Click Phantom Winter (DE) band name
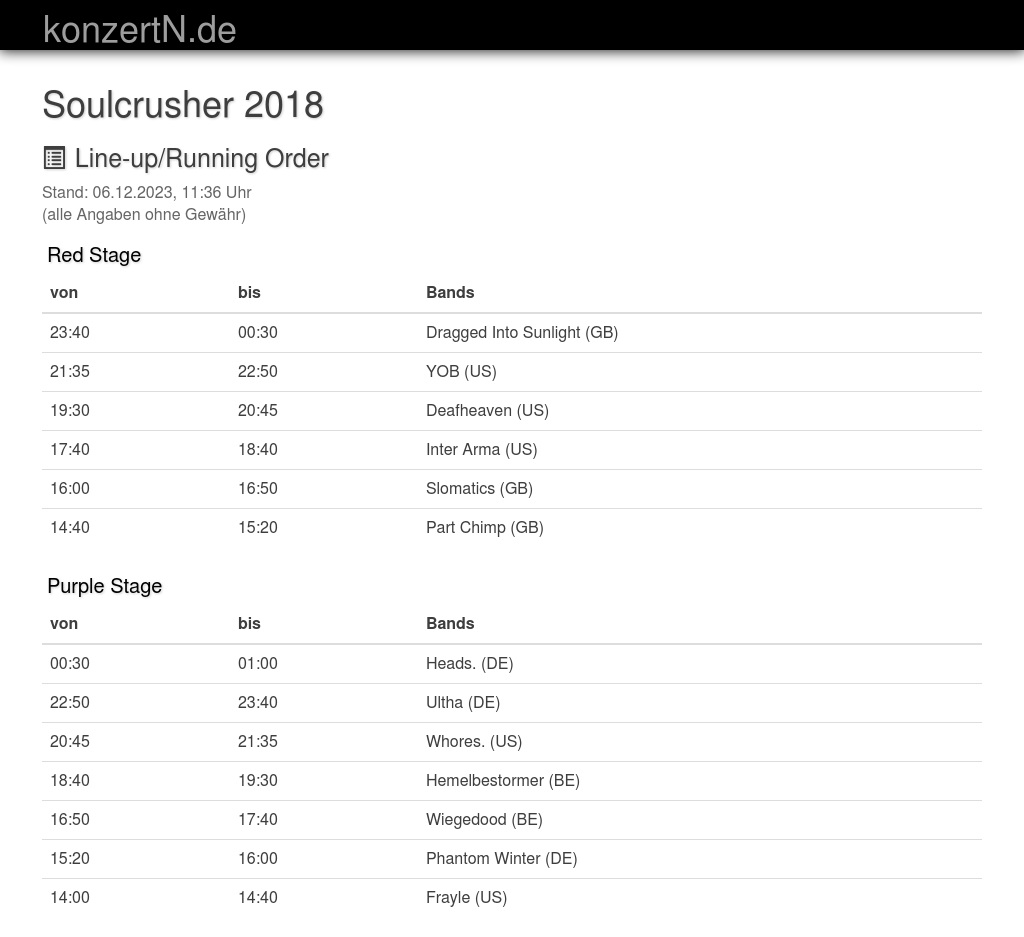 pyautogui.click(x=501, y=858)
